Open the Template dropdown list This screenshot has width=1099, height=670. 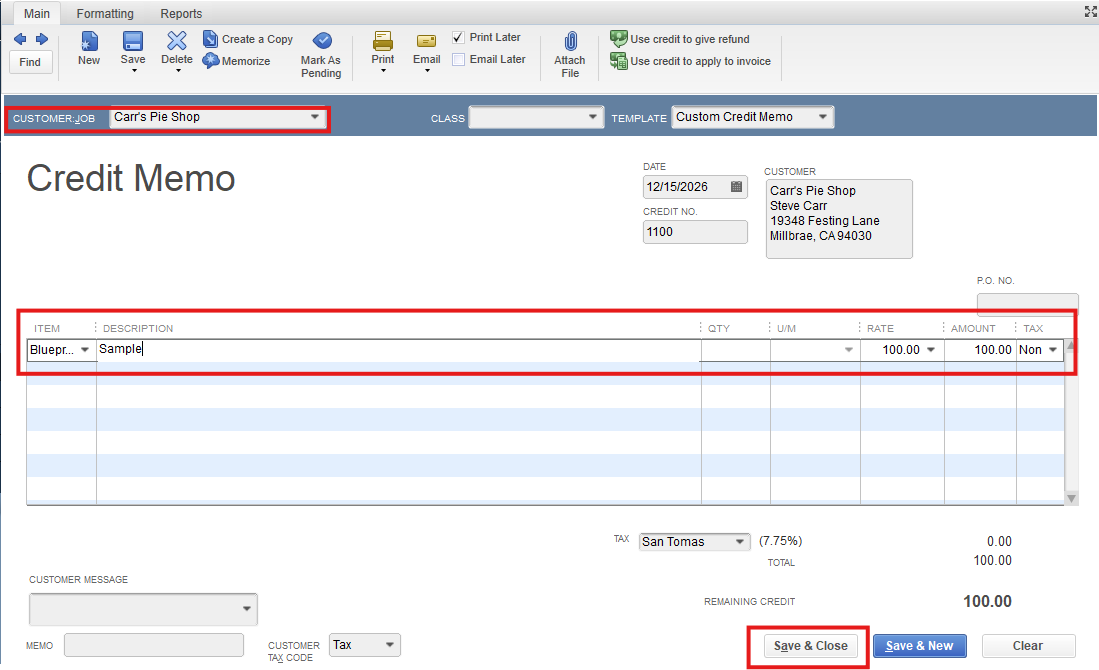[822, 117]
